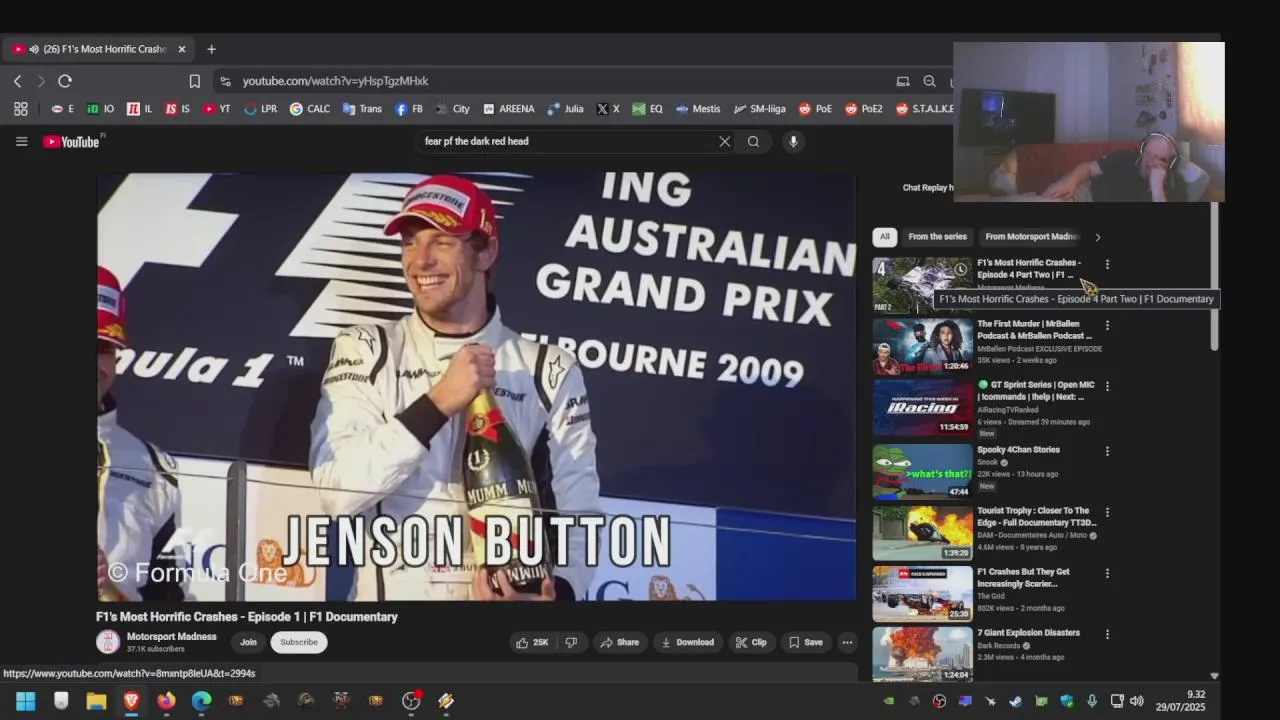Switch to Microsoft Edge in taskbar
Image resolution: width=1280 pixels, height=720 pixels.
coord(201,701)
